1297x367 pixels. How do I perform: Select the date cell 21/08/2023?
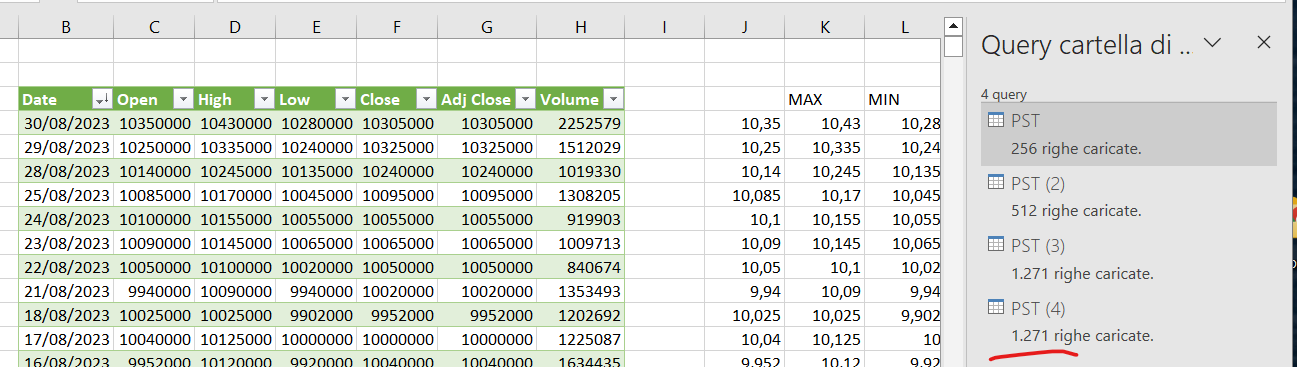66,291
